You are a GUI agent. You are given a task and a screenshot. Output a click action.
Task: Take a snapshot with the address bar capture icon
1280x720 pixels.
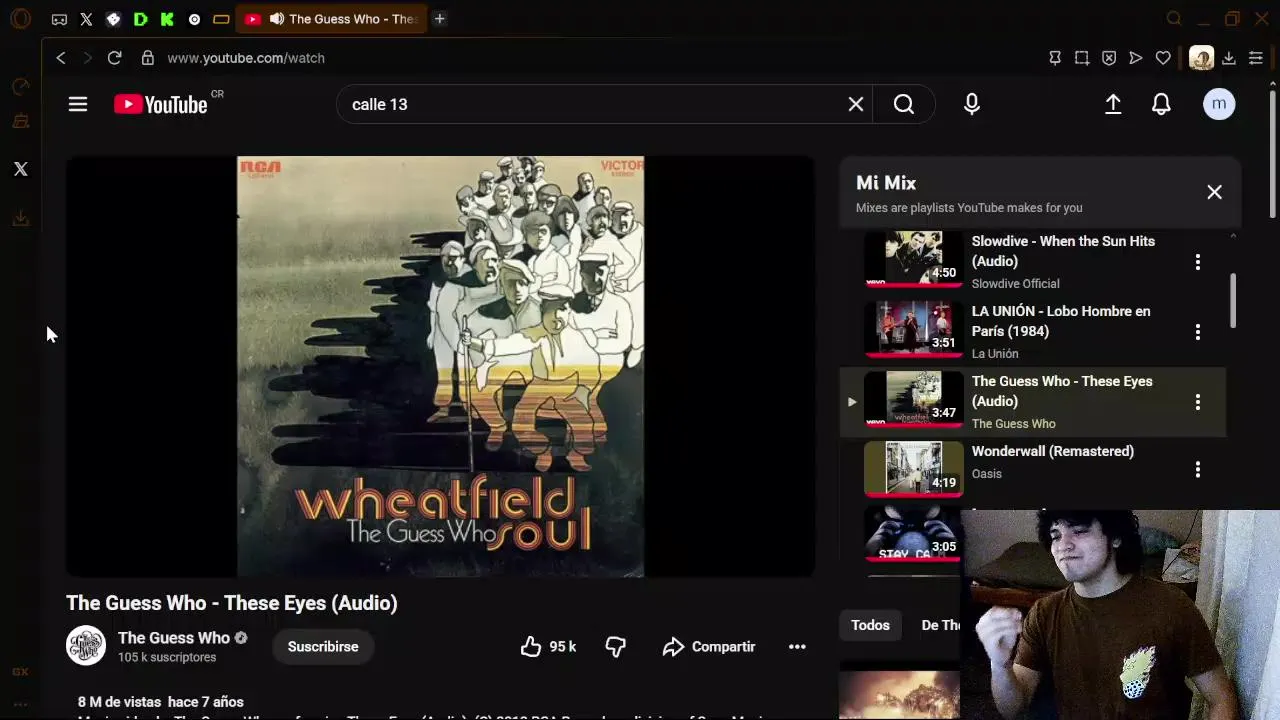[1082, 58]
